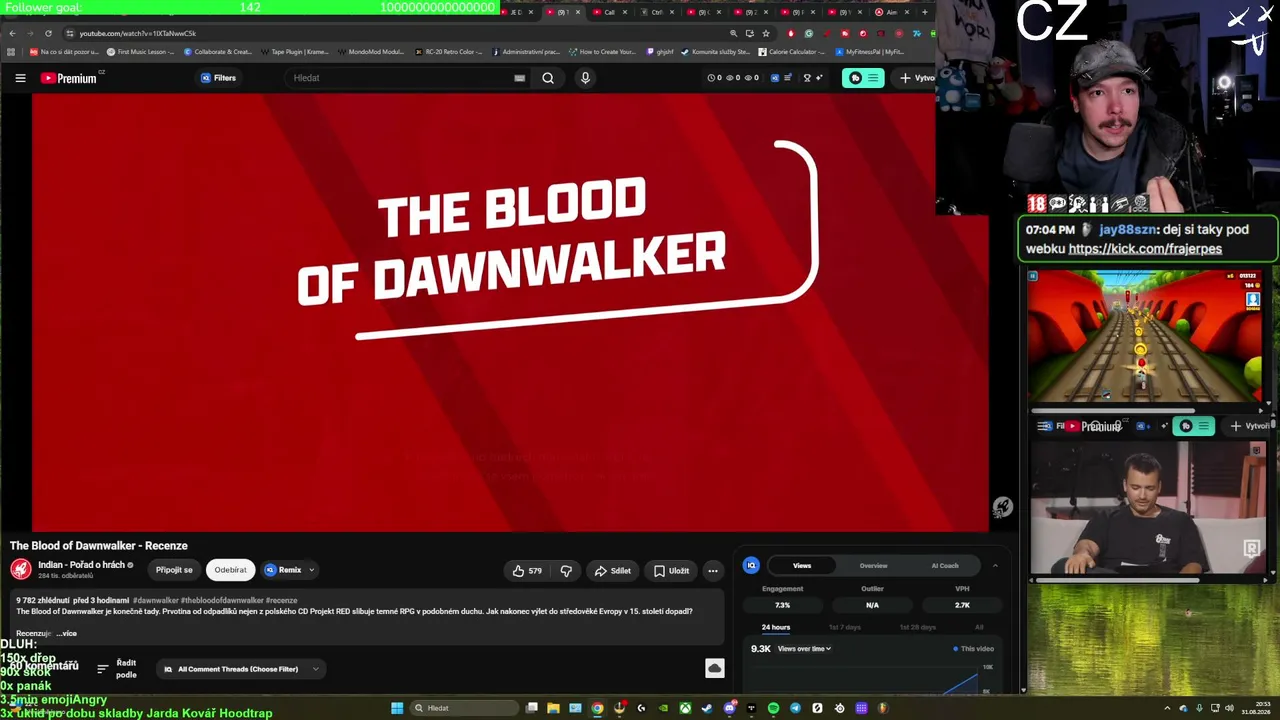Open the Windows Start menu
Viewport: 1280px width, 720px height.
click(397, 708)
